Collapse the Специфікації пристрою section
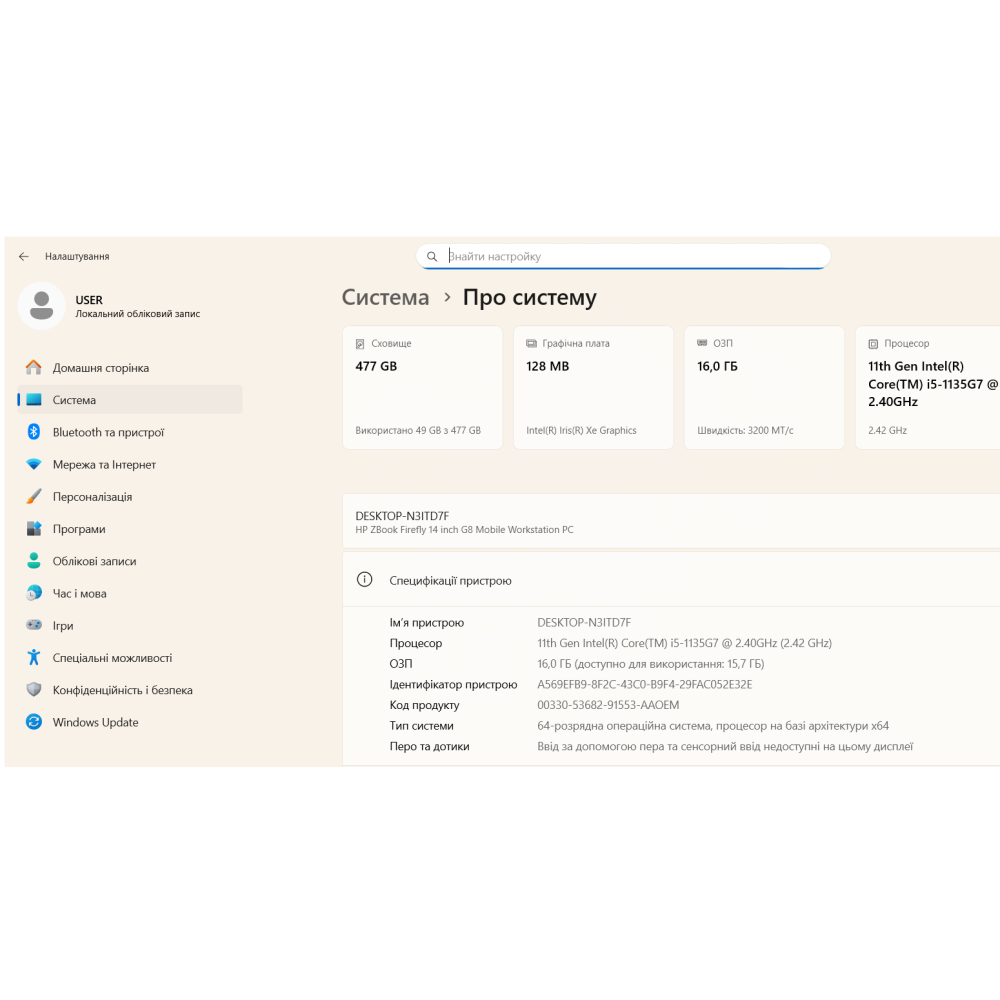 pos(670,580)
